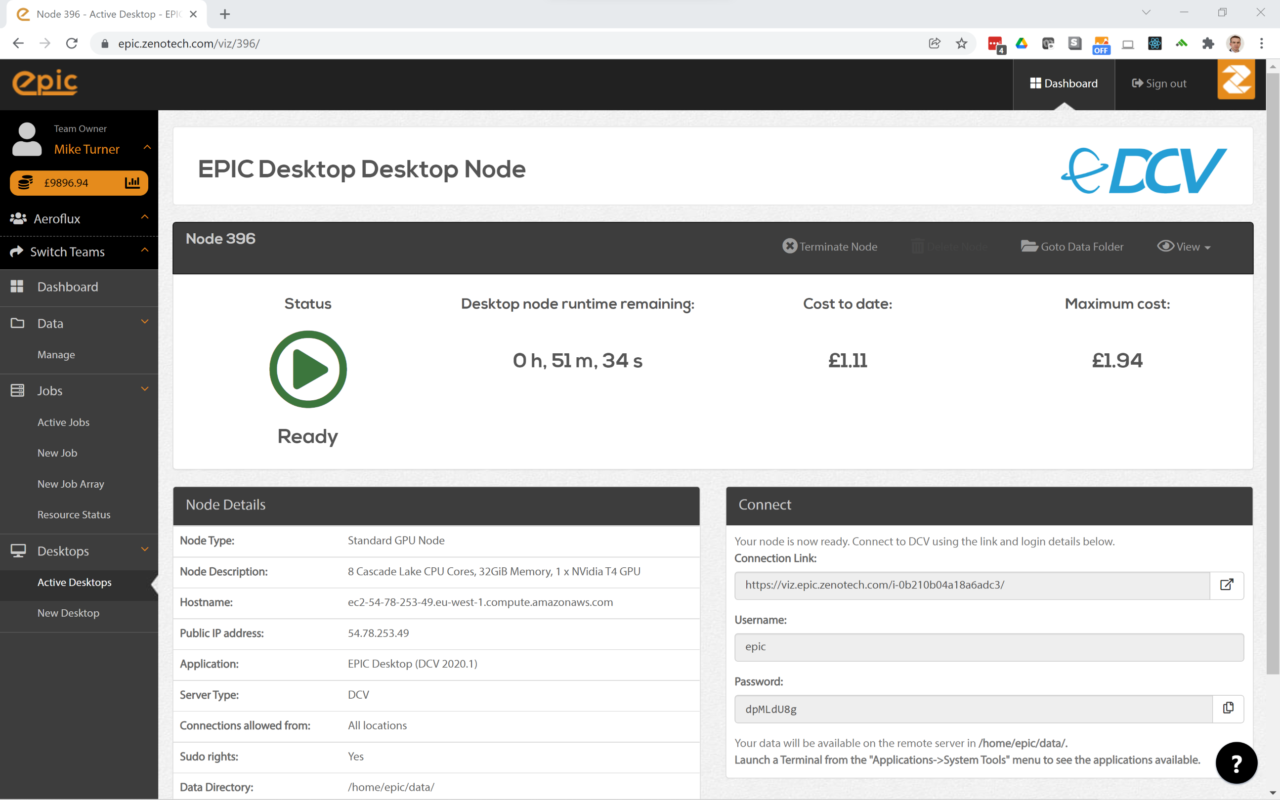This screenshot has height=800, width=1280.
Task: Click the Terminate Node button
Action: coord(829,247)
